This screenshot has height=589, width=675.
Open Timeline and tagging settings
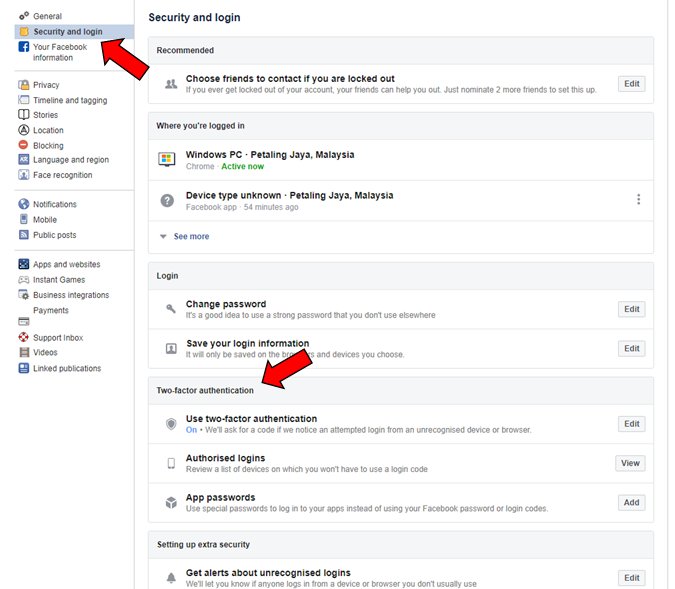(x=70, y=100)
